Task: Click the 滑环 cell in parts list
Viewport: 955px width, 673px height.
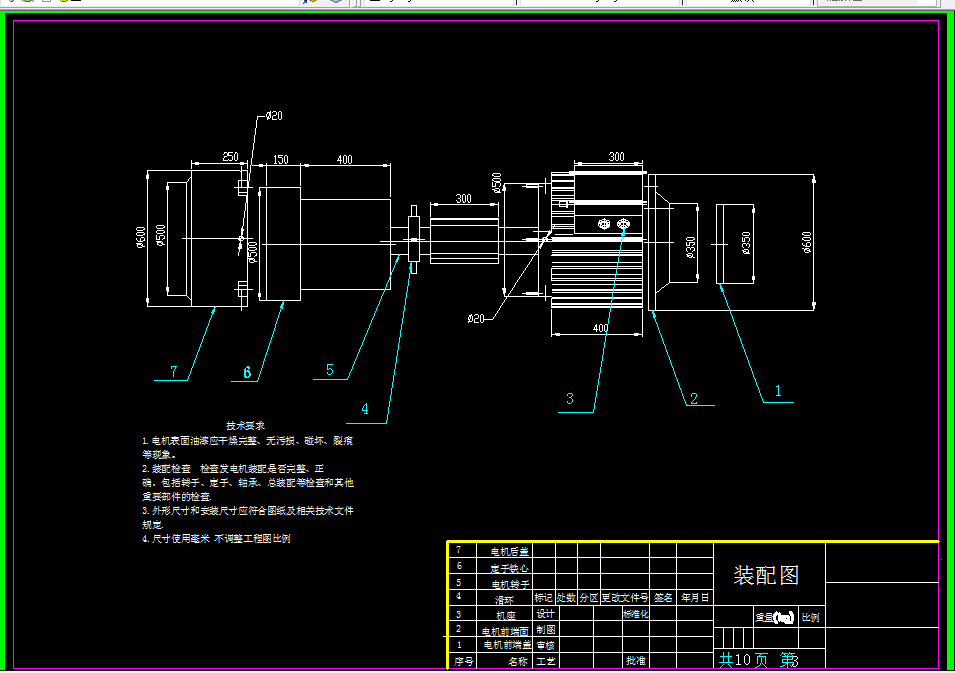Action: (x=504, y=599)
